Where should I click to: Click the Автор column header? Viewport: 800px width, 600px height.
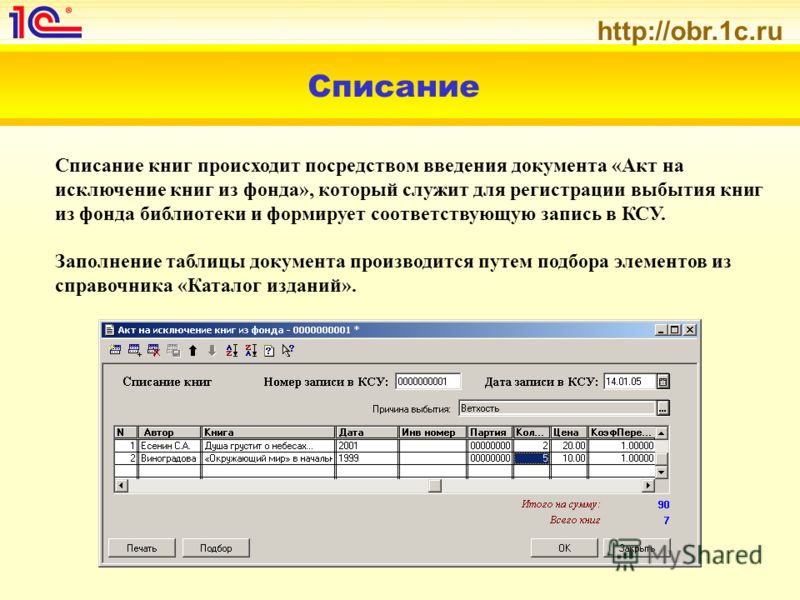(x=170, y=432)
